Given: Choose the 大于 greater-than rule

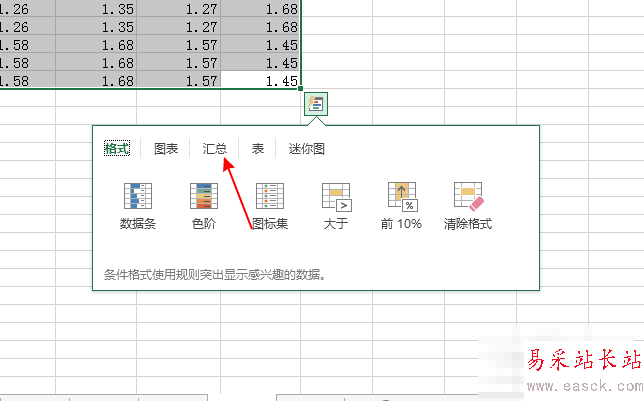Looking at the screenshot, I should click(336, 205).
